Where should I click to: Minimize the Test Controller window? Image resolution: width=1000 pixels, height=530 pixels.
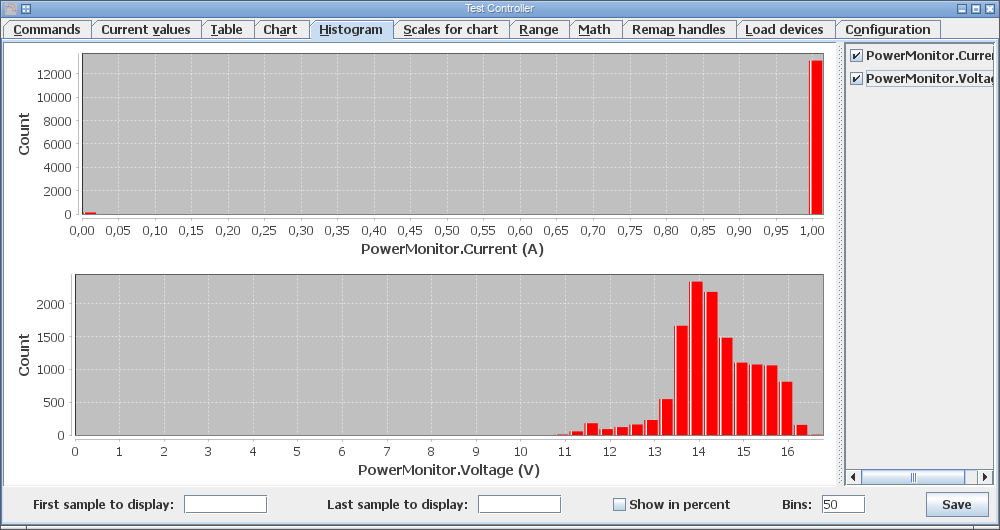tap(963, 9)
